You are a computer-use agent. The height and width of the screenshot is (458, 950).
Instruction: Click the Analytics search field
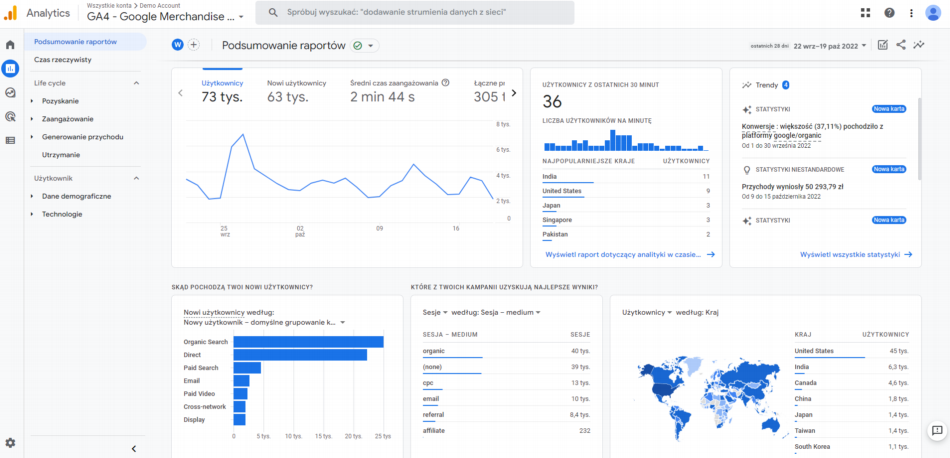click(x=414, y=13)
